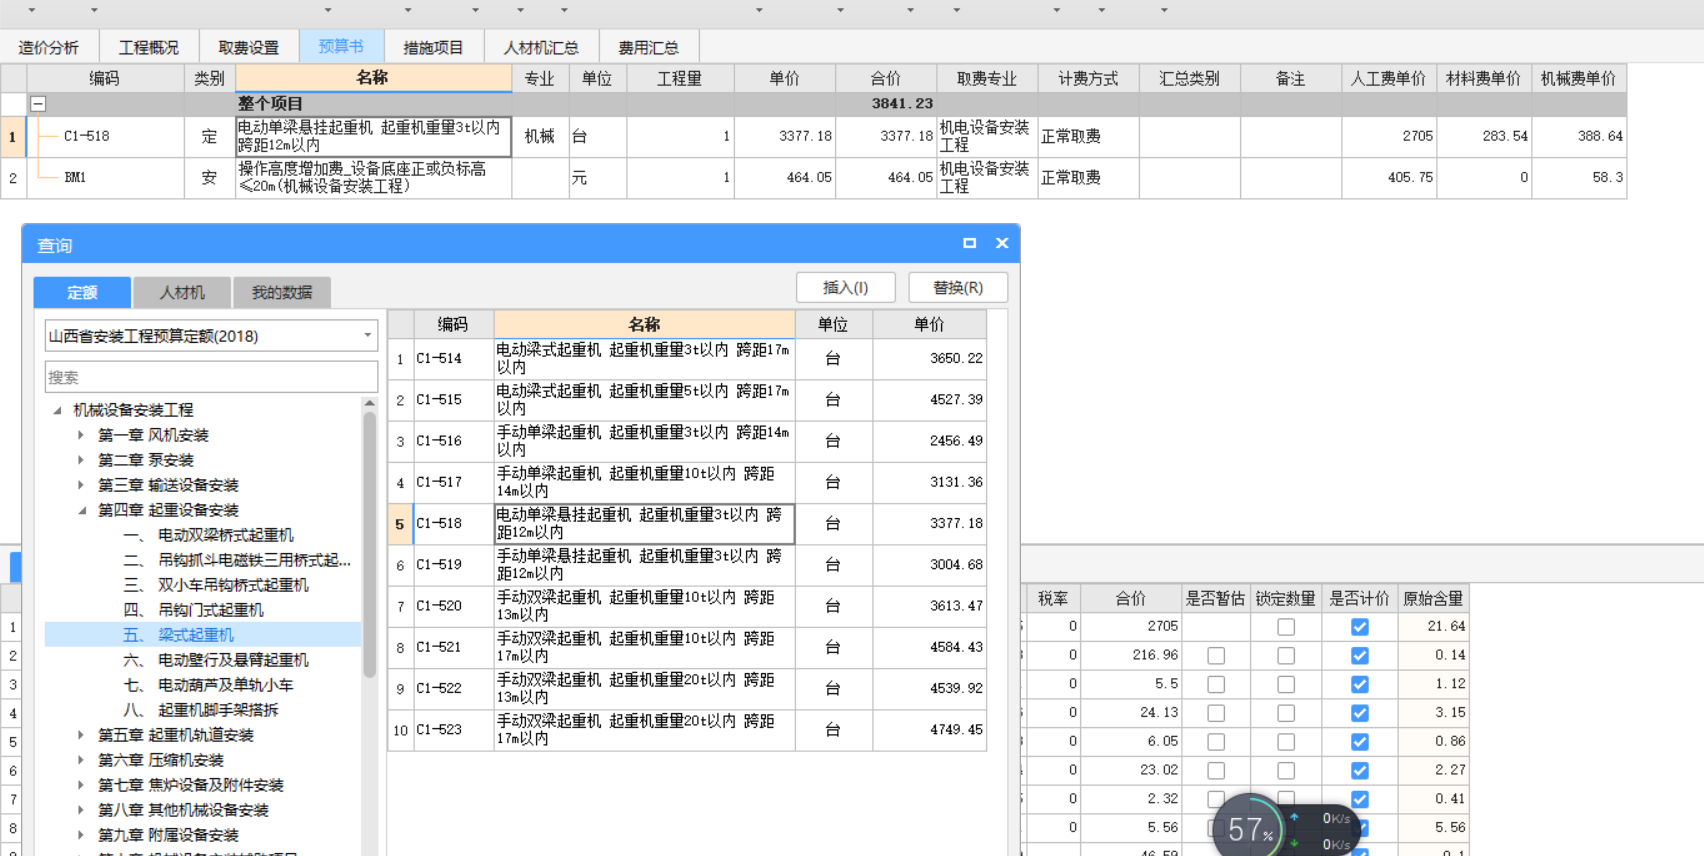Switch to 人材机汇总 tab
Viewport: 1704px width, 856px height.
pyautogui.click(x=541, y=47)
